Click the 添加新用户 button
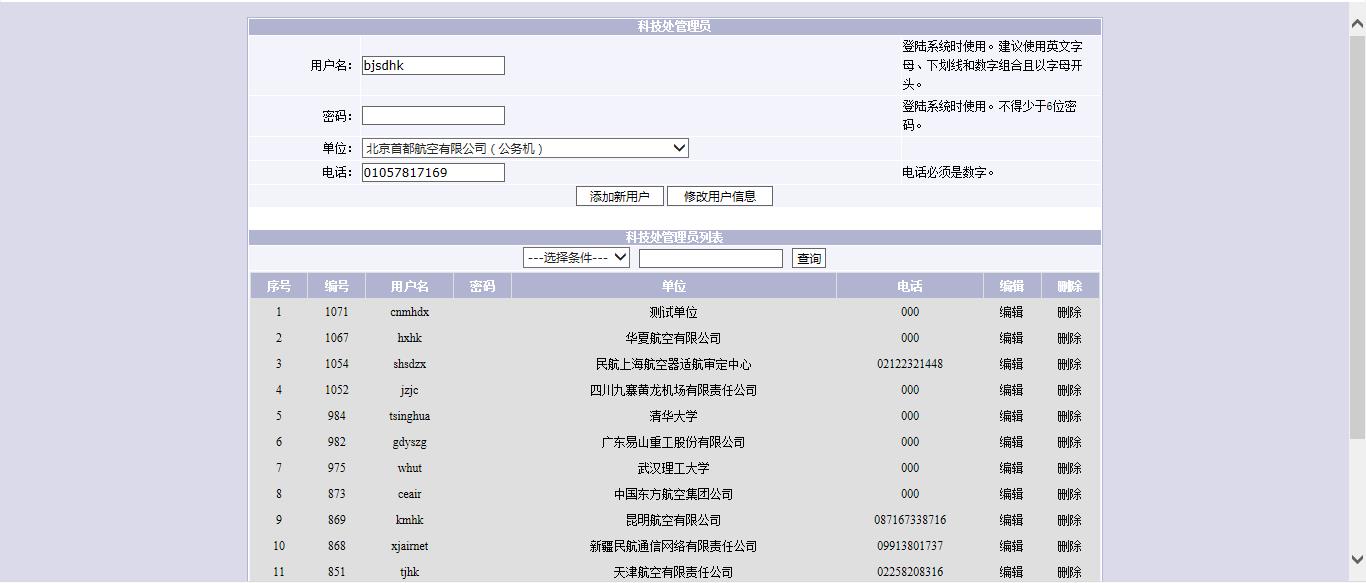1366x583 pixels. click(620, 196)
